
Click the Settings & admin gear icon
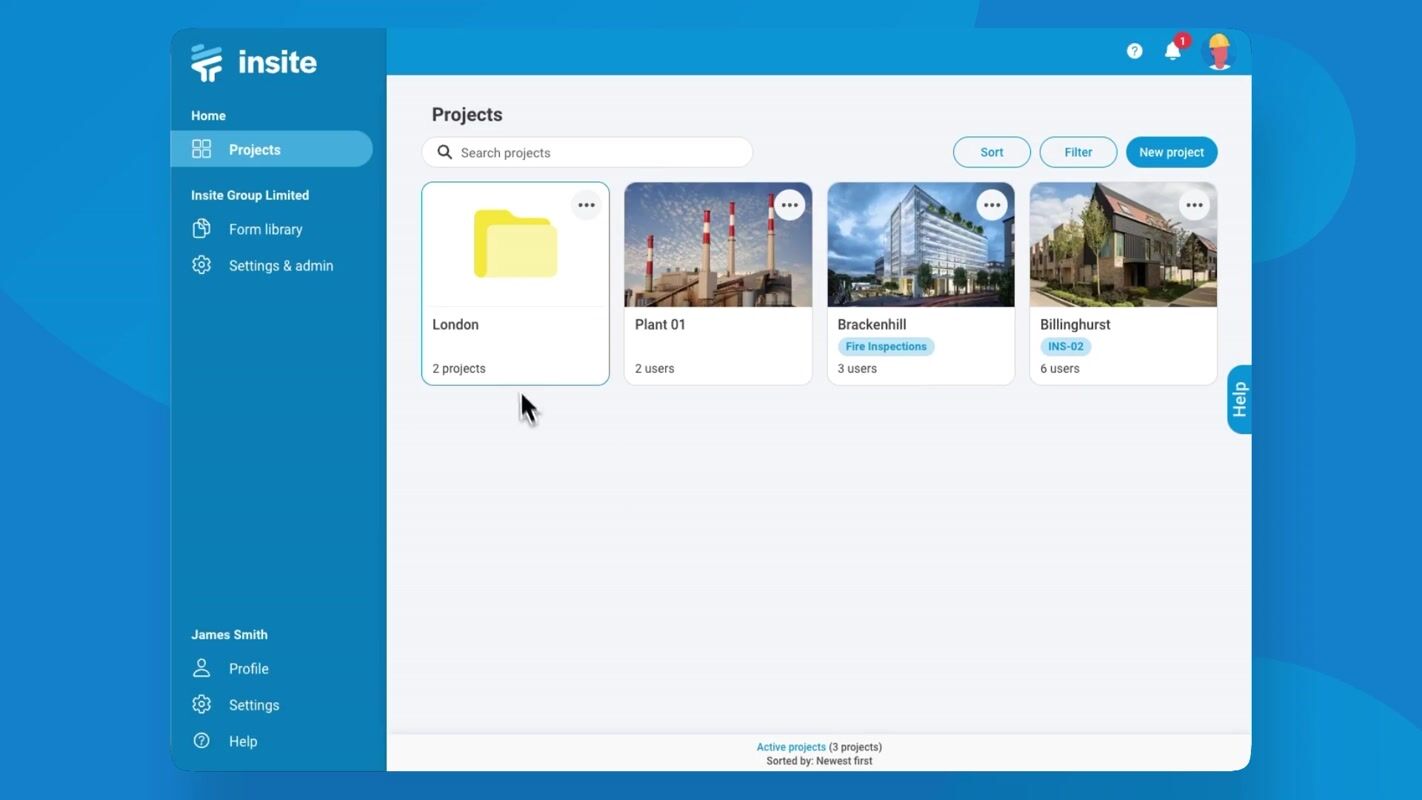click(x=202, y=265)
